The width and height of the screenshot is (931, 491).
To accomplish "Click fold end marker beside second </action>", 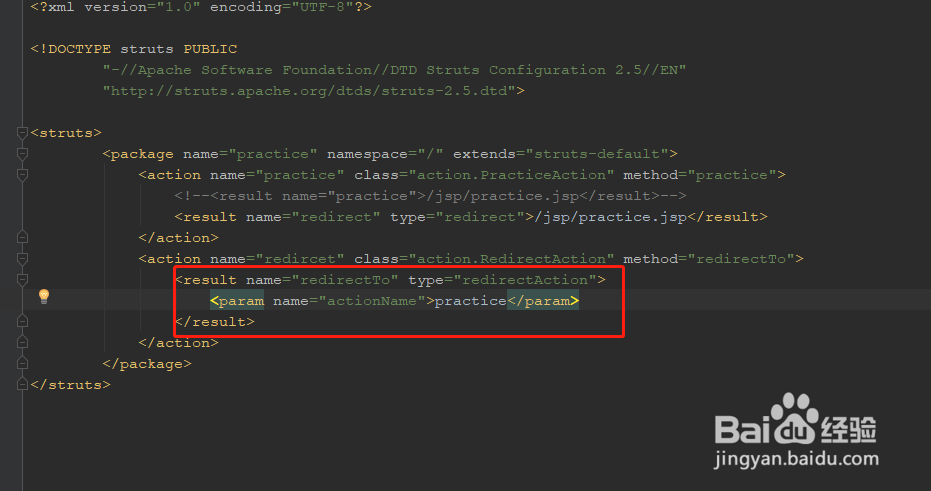I will click(x=23, y=343).
